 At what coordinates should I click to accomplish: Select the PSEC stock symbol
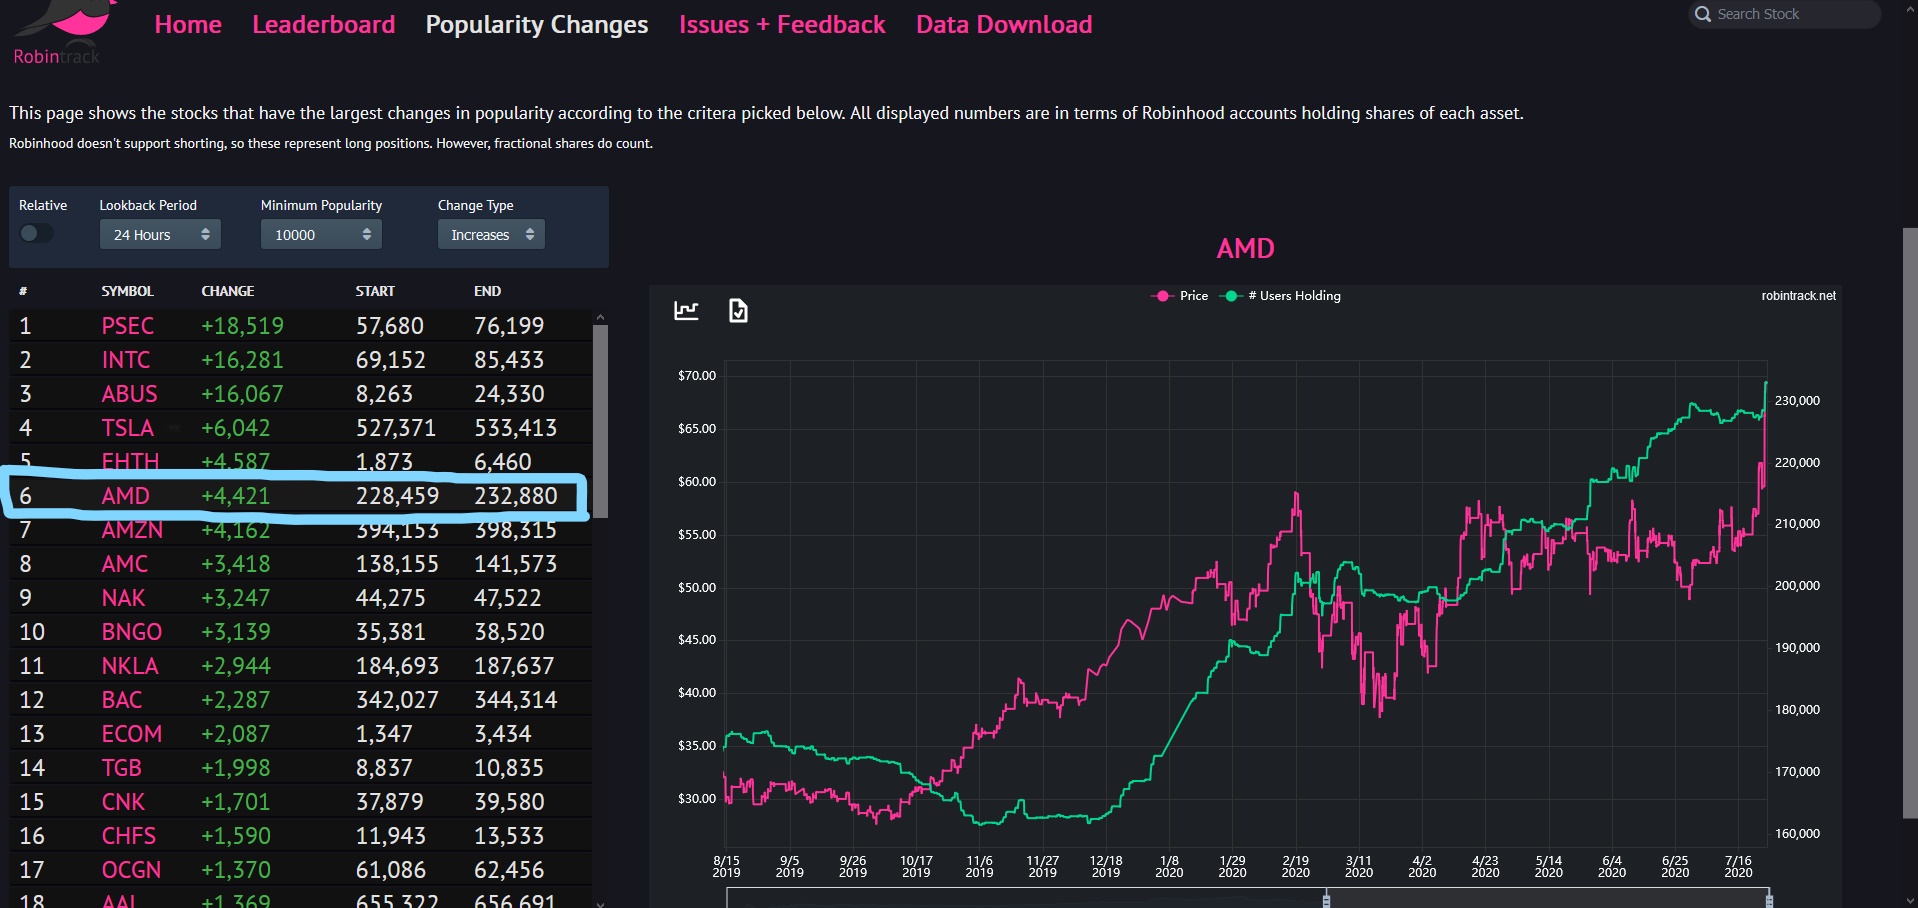point(127,326)
